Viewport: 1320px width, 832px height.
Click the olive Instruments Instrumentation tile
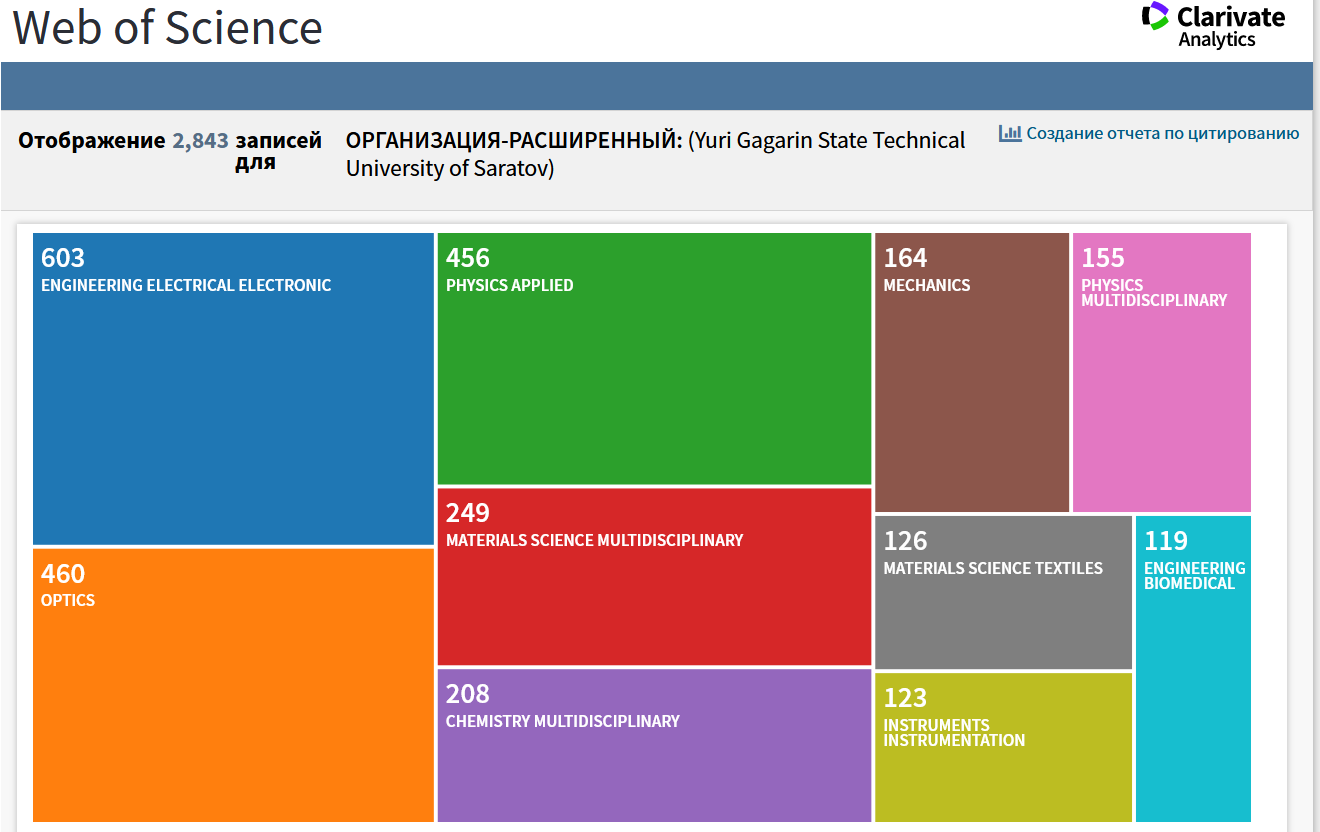tap(1003, 748)
